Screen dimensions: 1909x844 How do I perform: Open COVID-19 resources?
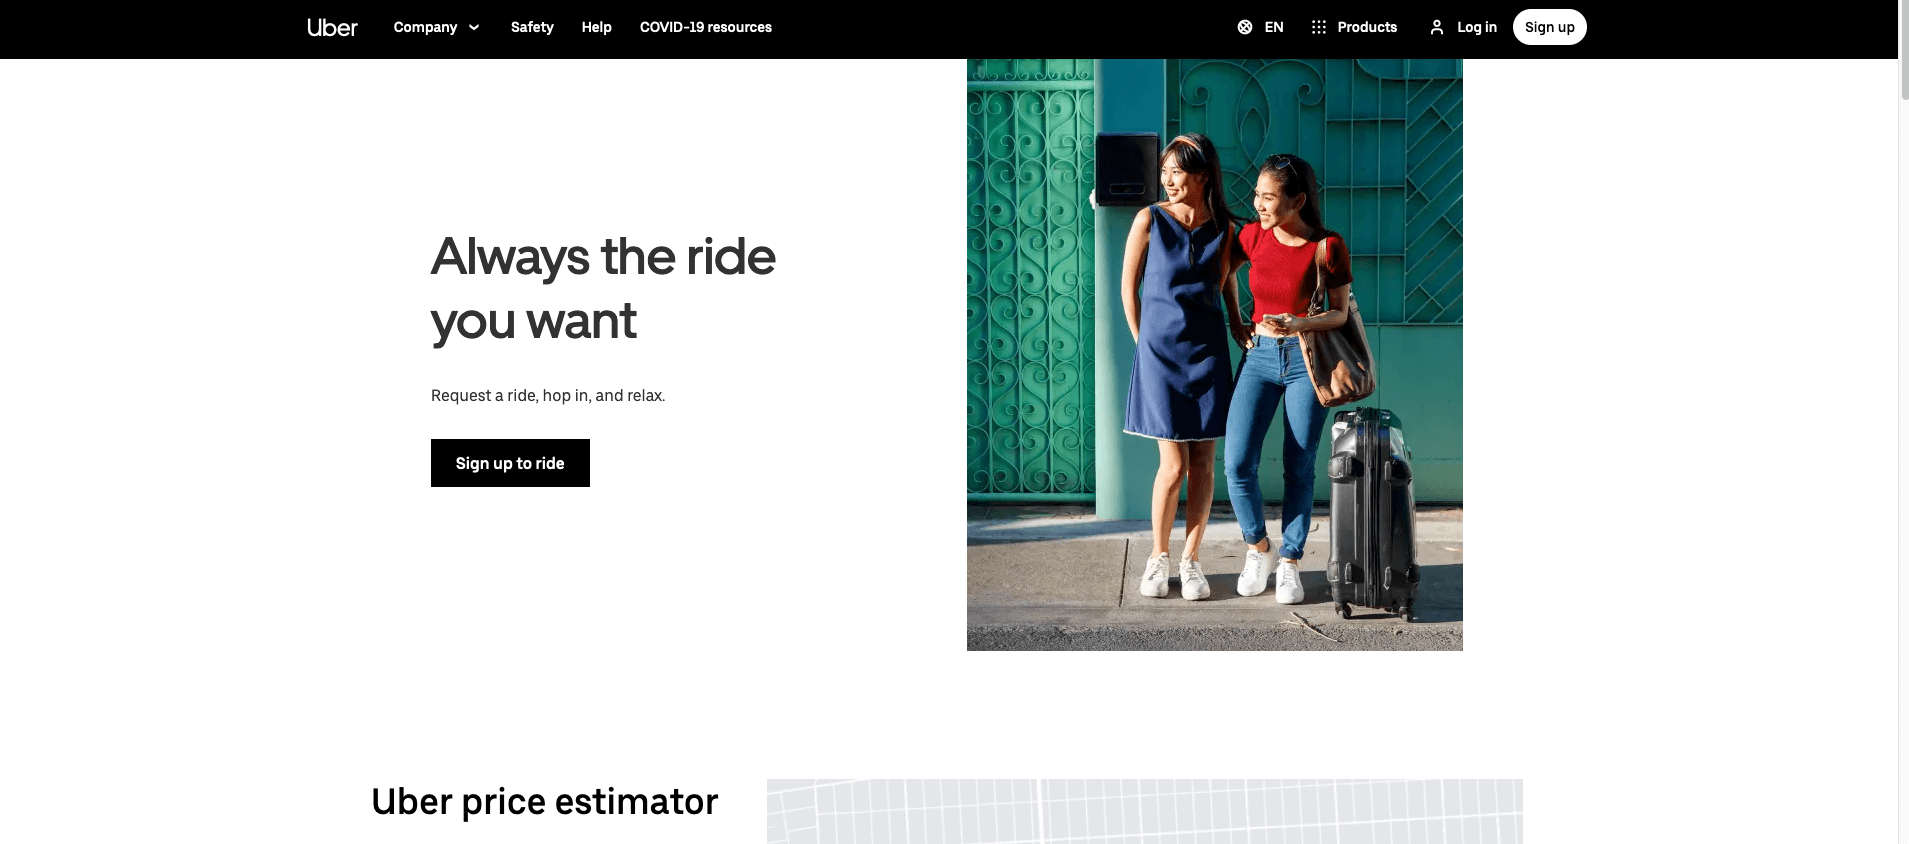coord(706,27)
